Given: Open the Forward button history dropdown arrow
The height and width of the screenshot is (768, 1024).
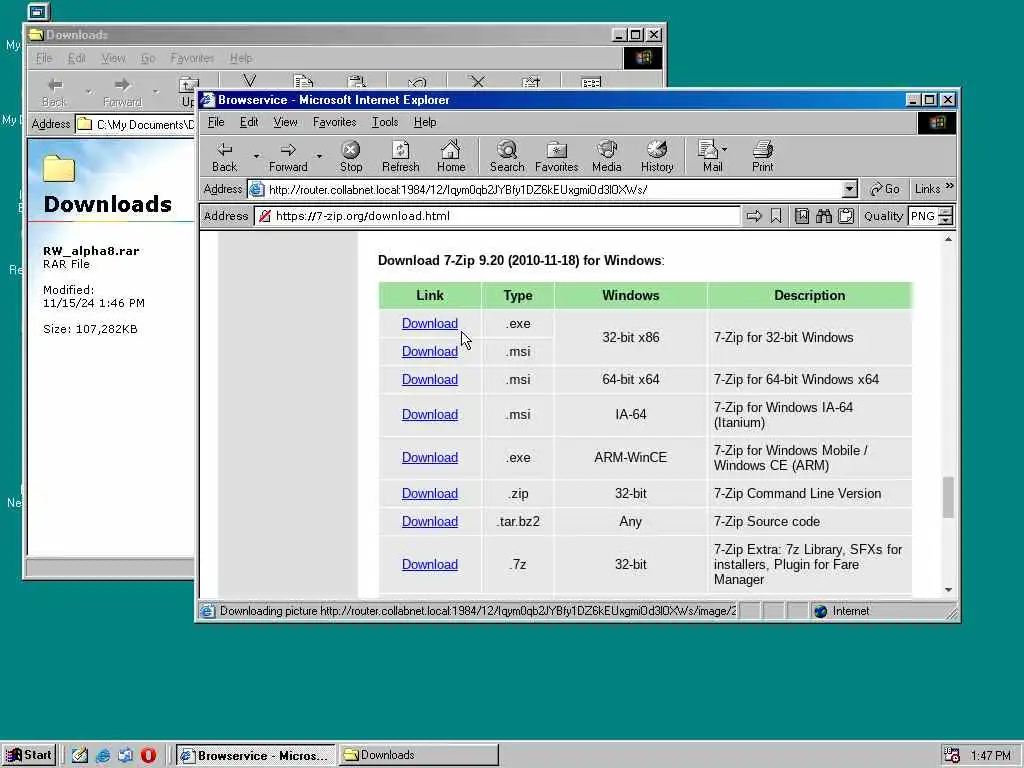Looking at the screenshot, I should pos(319,157).
